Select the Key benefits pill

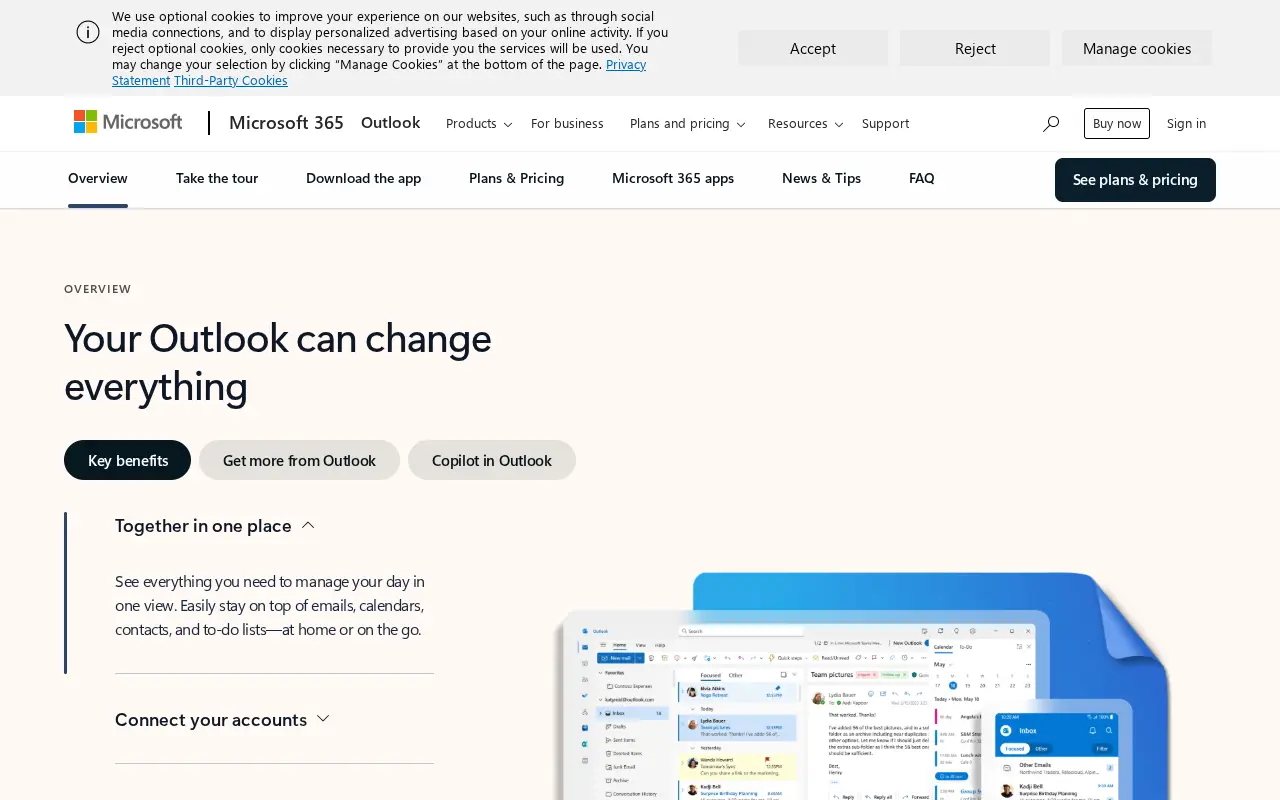click(128, 460)
